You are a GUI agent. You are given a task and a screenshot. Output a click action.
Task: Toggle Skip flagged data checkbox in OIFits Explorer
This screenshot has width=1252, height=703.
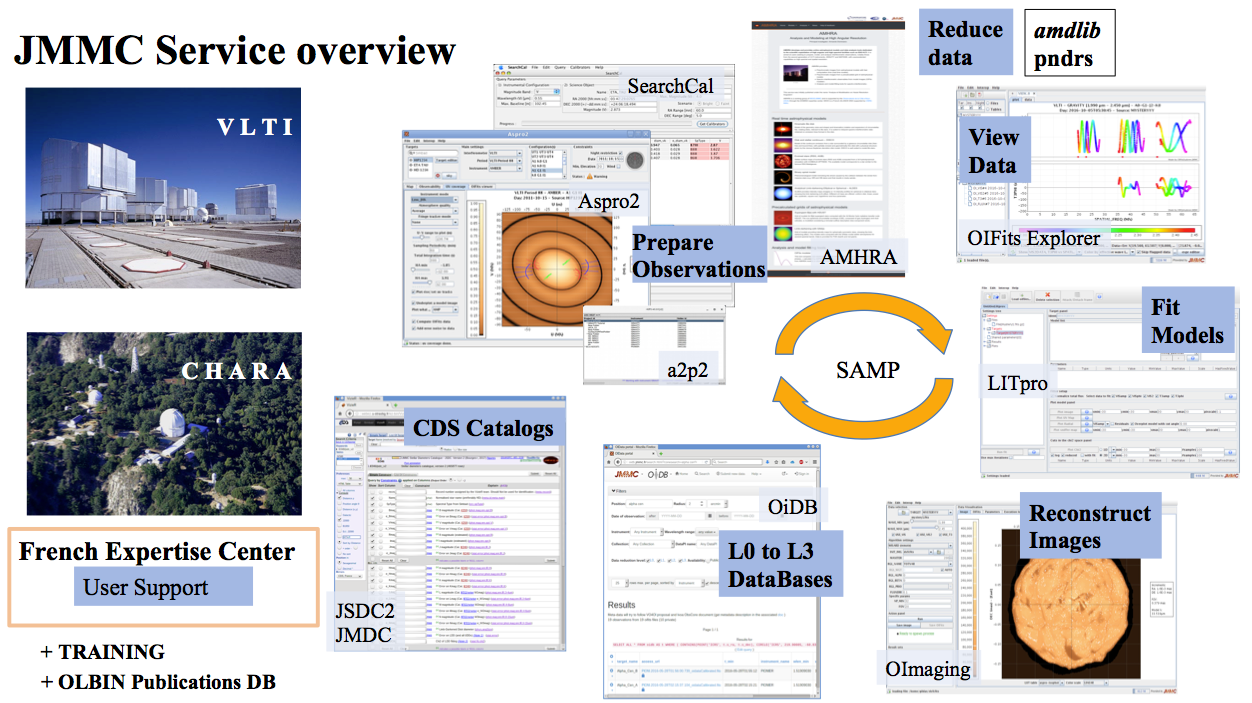click(x=1138, y=252)
